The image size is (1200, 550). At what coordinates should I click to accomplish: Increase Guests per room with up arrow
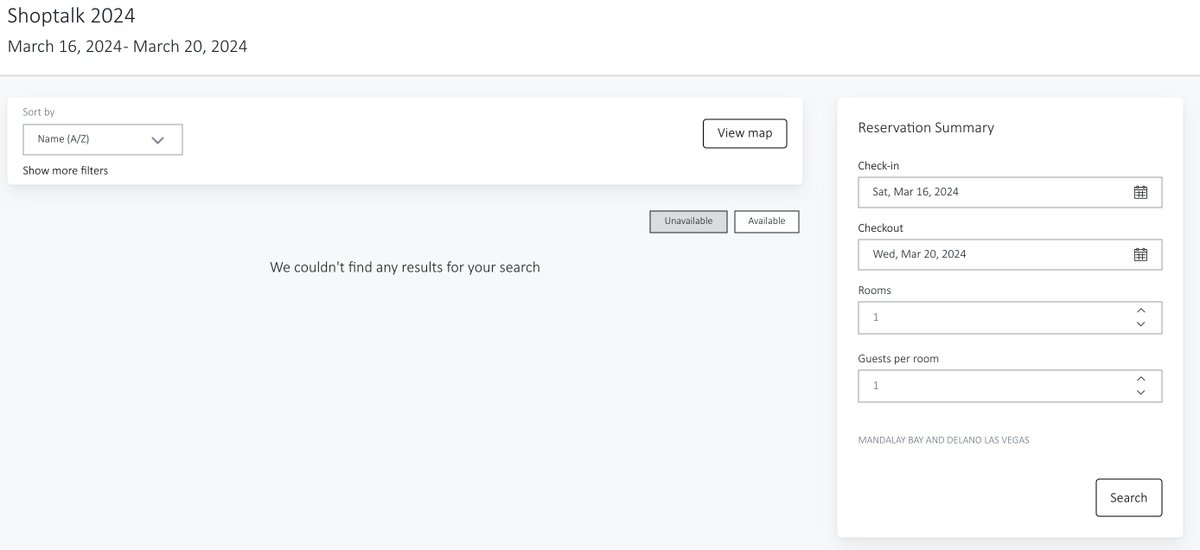(x=1141, y=379)
